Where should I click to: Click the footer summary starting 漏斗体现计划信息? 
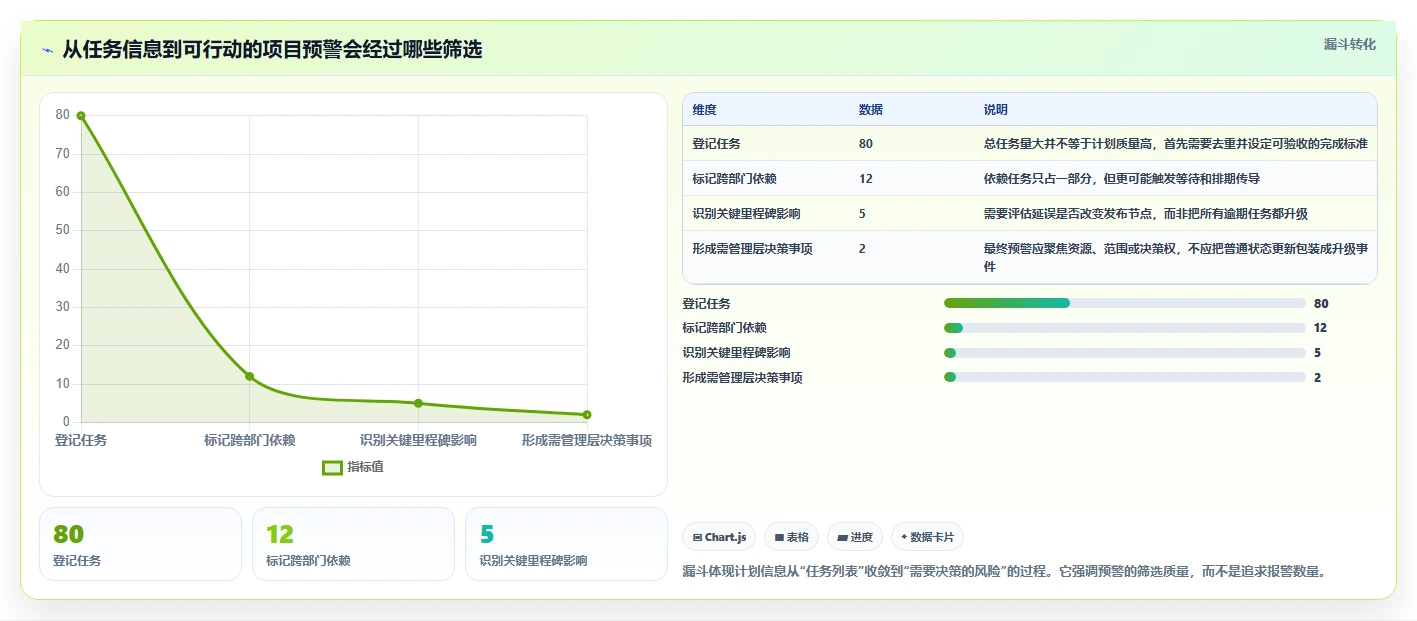pyautogui.click(x=1004, y=571)
